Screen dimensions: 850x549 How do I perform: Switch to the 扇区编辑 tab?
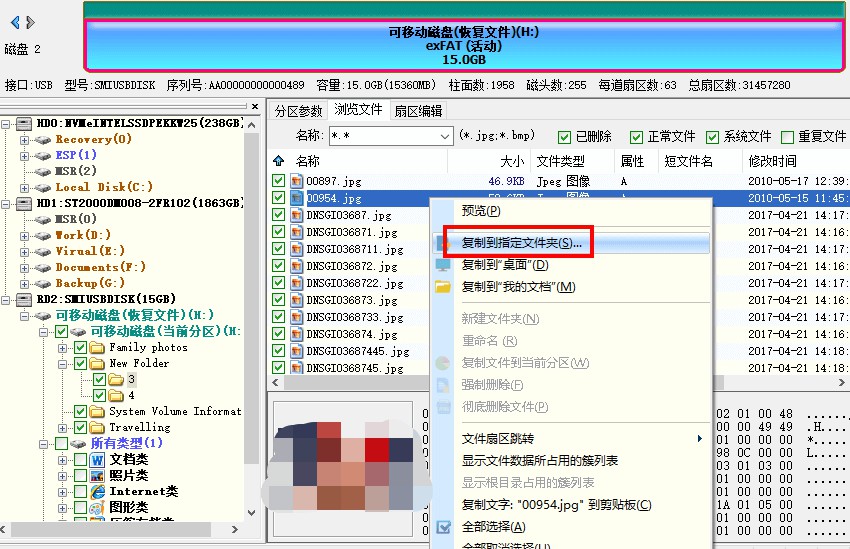418,111
